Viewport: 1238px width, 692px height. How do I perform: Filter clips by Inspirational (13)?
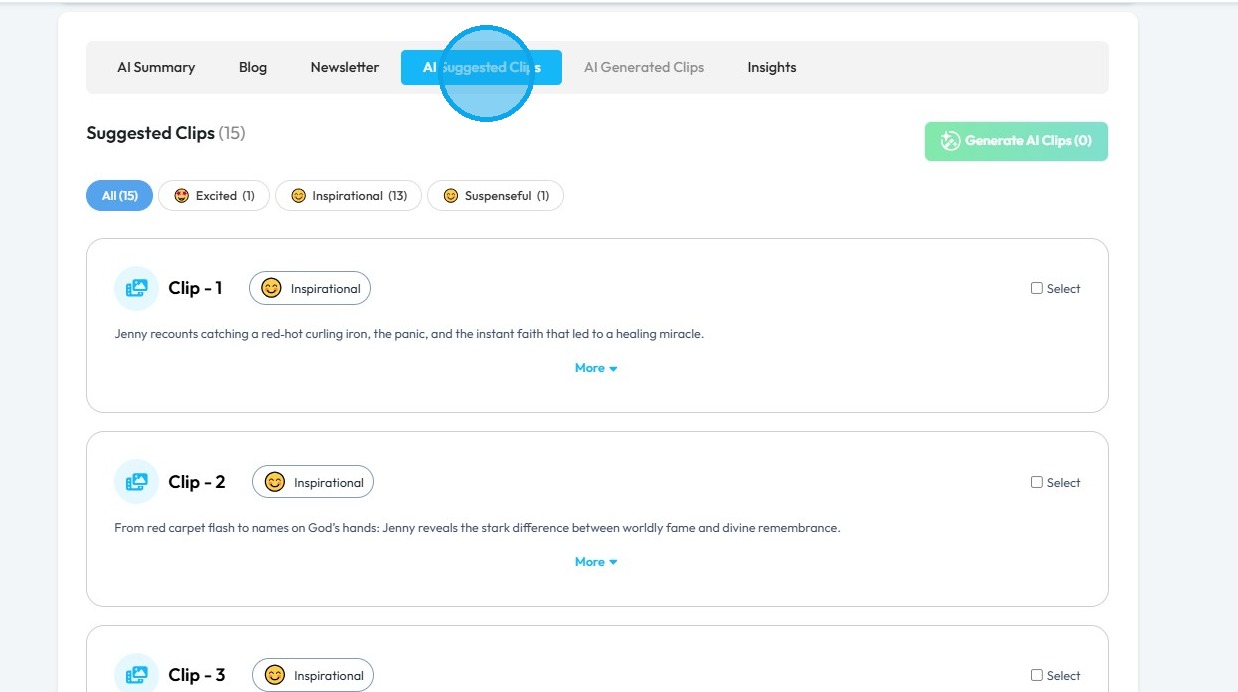click(348, 196)
